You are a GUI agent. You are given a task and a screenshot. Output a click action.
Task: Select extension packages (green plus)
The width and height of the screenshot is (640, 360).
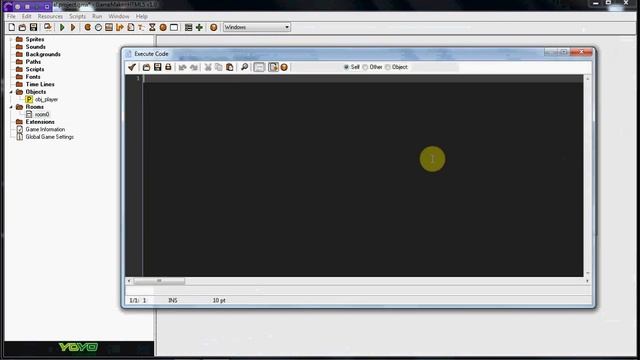[x=199, y=27]
